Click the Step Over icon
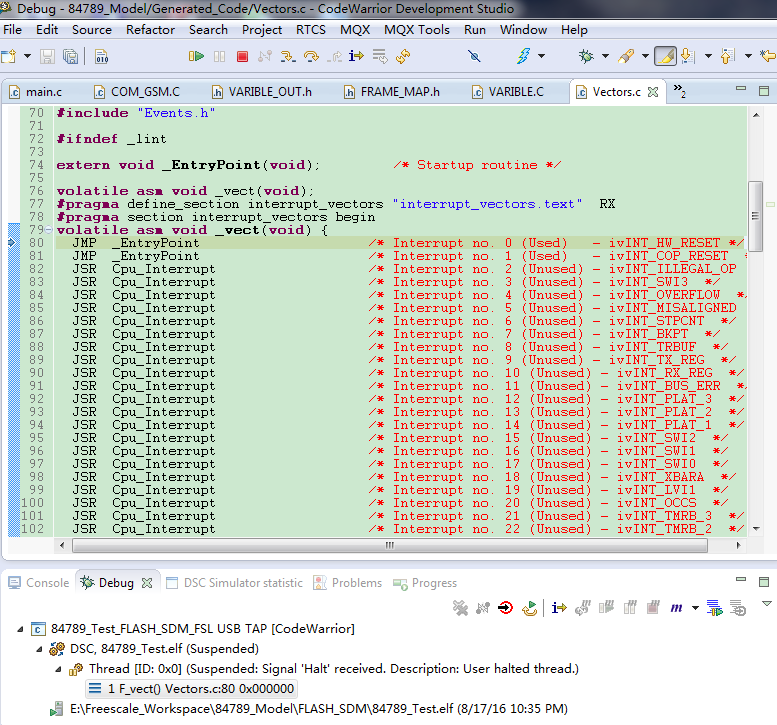This screenshot has width=777, height=725. (311, 56)
